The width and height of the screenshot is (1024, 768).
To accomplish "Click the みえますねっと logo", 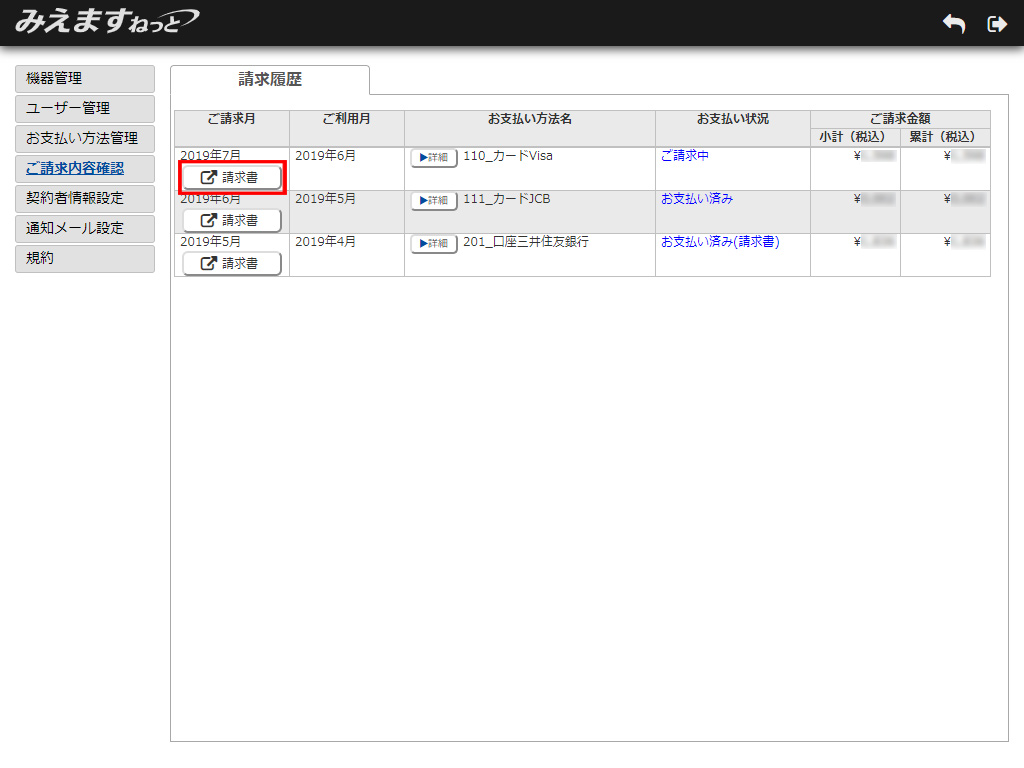I will [x=106, y=21].
